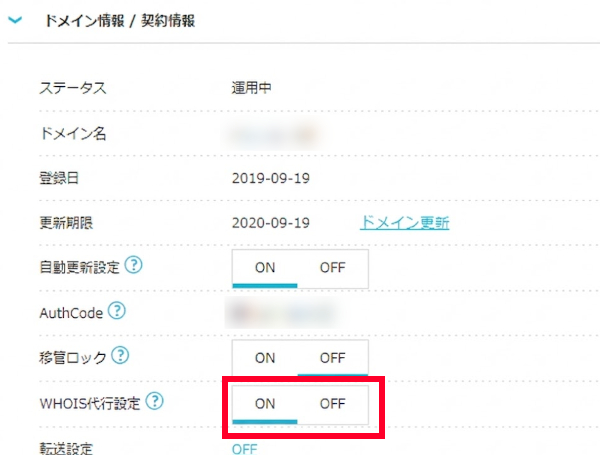This screenshot has width=600, height=455.
Task: Click the 運用中 status text
Action: pyautogui.click(x=252, y=87)
